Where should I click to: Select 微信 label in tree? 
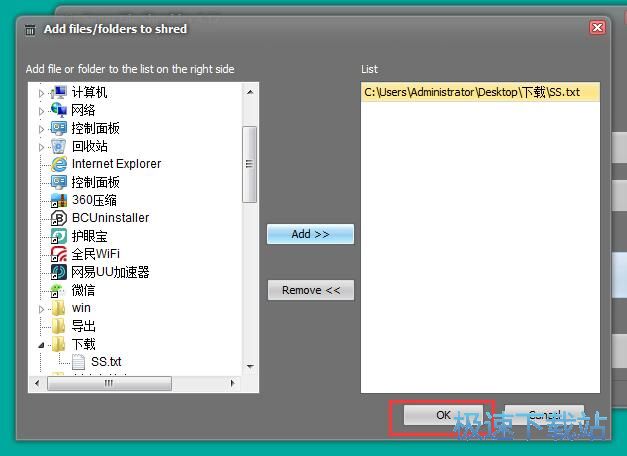click(83, 290)
